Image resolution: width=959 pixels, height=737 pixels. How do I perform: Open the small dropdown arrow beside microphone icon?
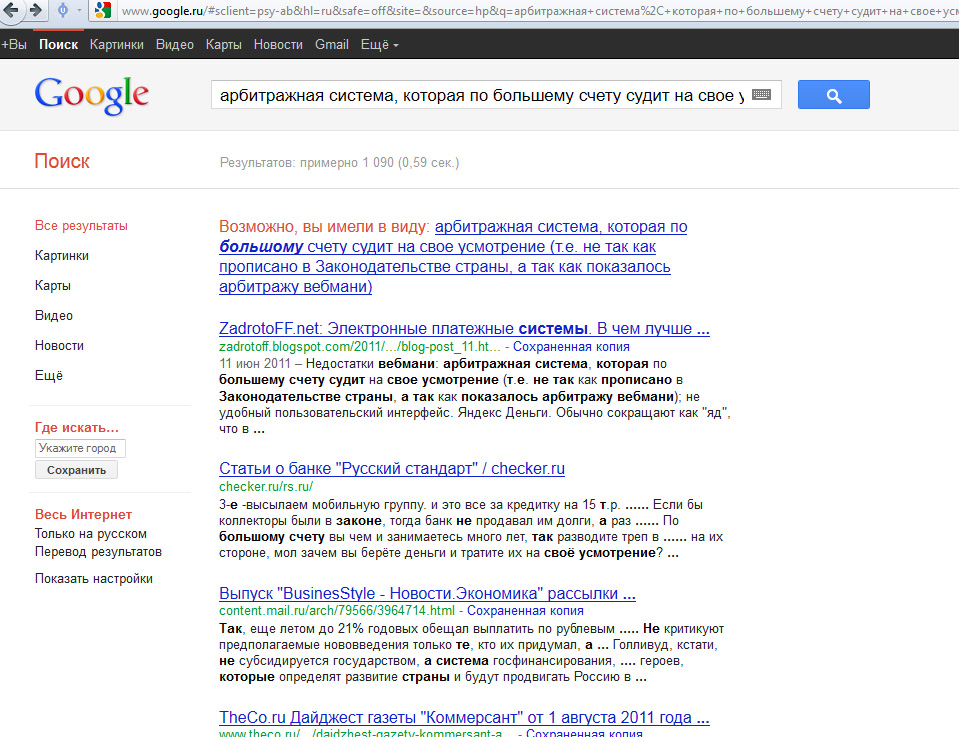pyautogui.click(x=79, y=10)
